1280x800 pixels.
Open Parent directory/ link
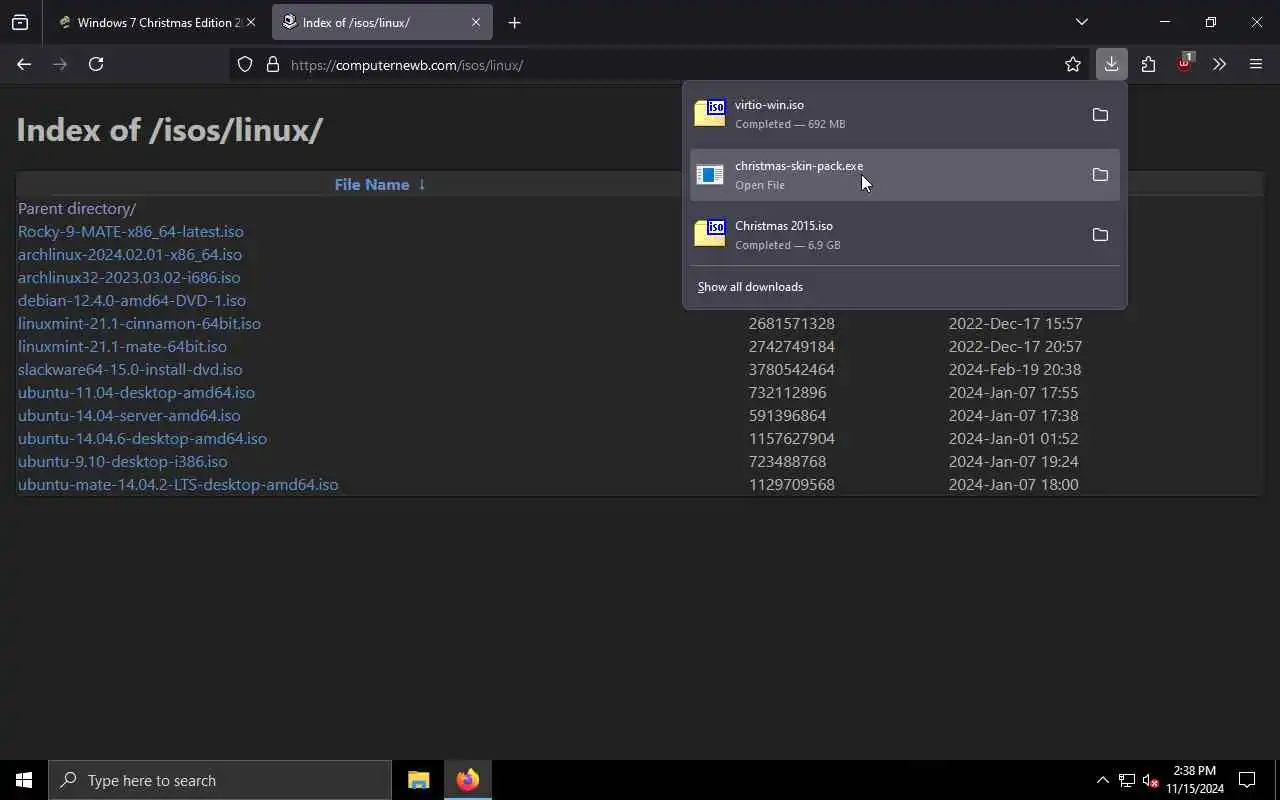click(x=77, y=208)
